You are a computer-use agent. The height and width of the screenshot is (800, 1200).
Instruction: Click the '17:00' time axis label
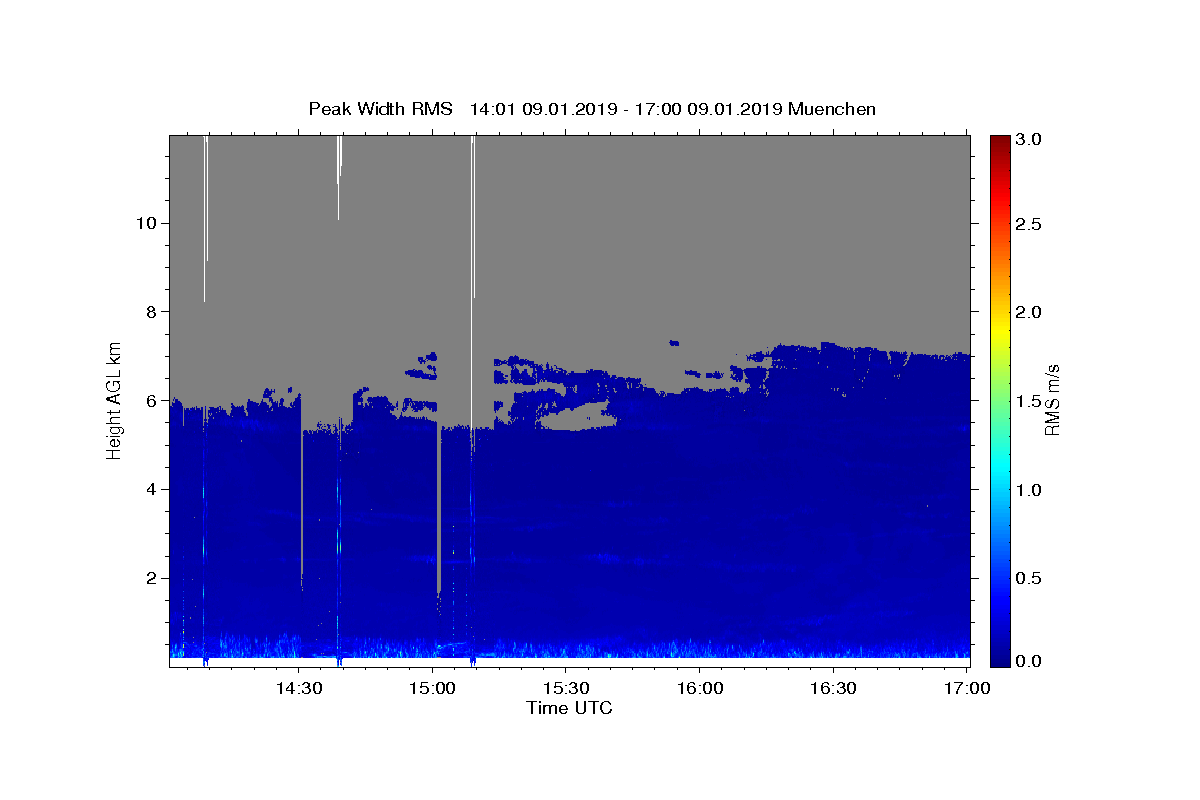[x=967, y=689]
